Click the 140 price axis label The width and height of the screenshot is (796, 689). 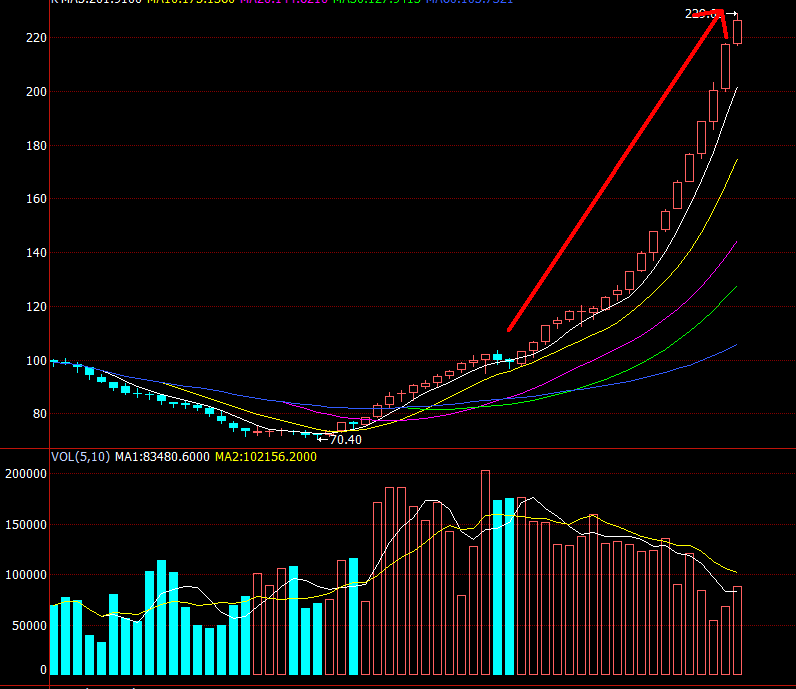coord(37,253)
